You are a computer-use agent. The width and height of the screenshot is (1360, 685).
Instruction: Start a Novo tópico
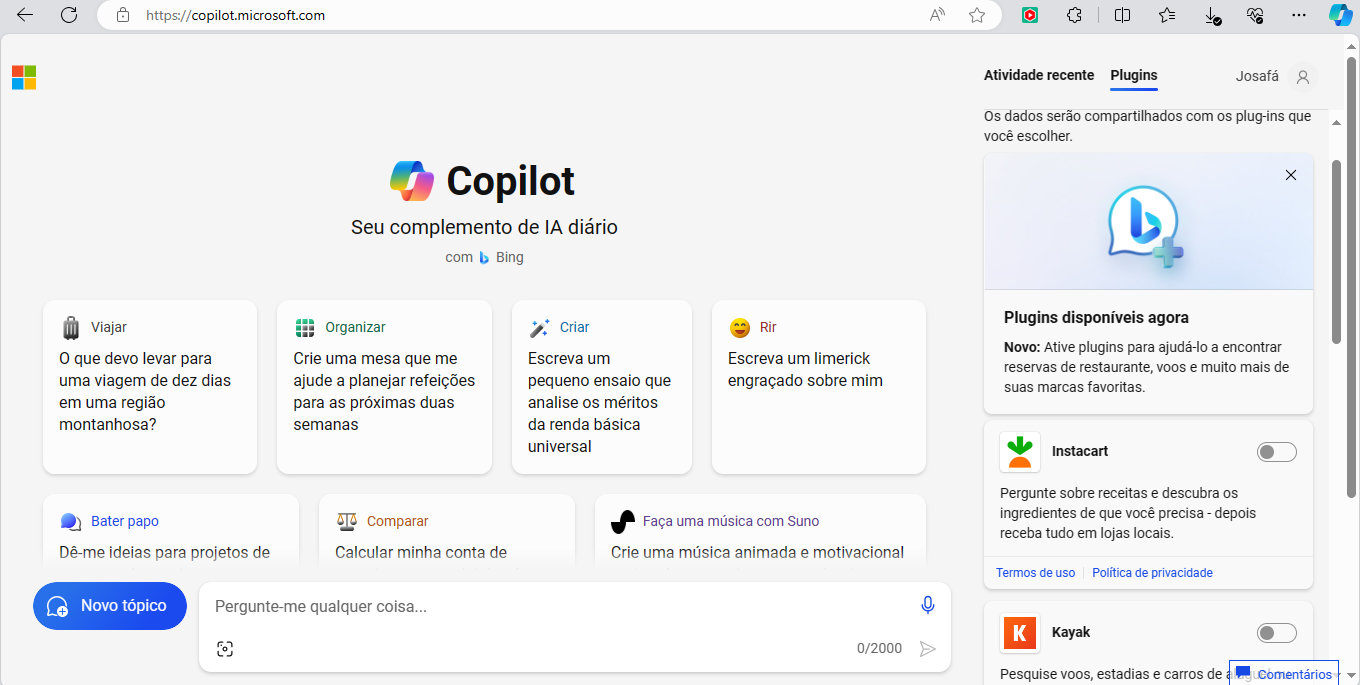click(x=110, y=606)
